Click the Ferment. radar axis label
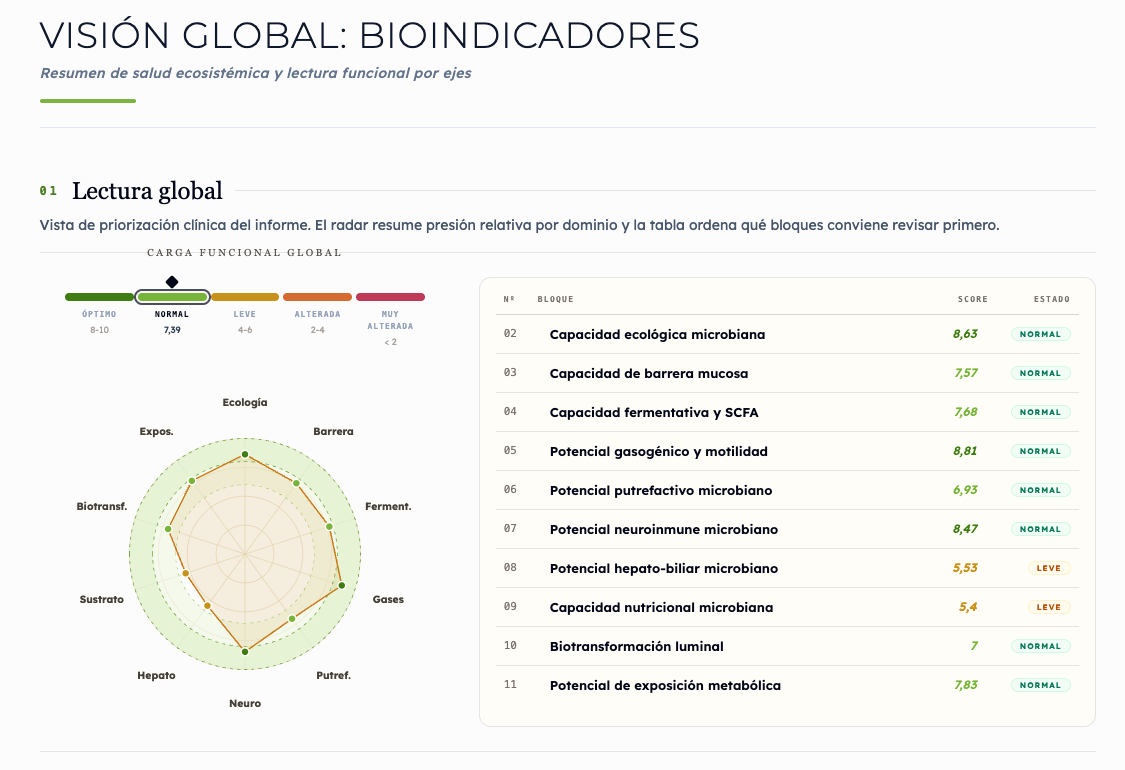 pyautogui.click(x=388, y=507)
